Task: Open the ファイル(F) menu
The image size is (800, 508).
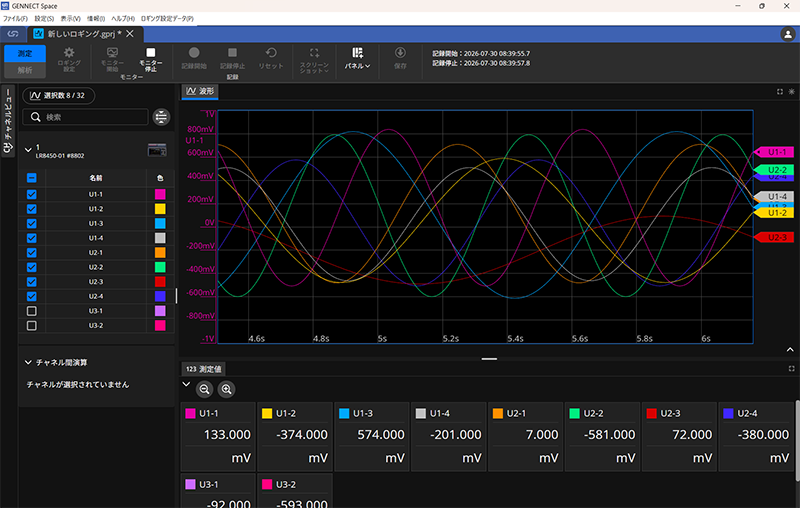Action: [15, 18]
